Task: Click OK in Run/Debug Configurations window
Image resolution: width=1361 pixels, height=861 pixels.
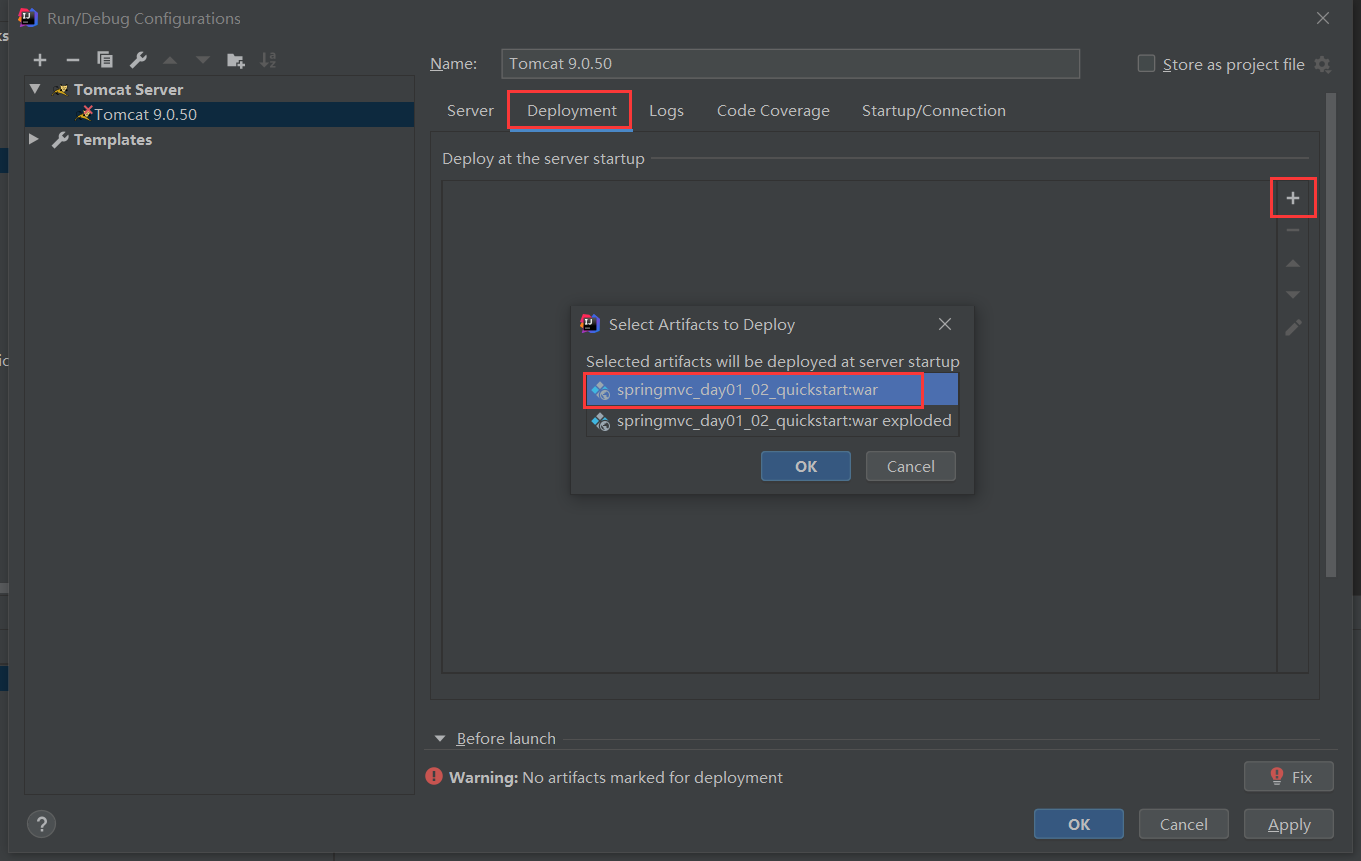Action: pos(1079,824)
